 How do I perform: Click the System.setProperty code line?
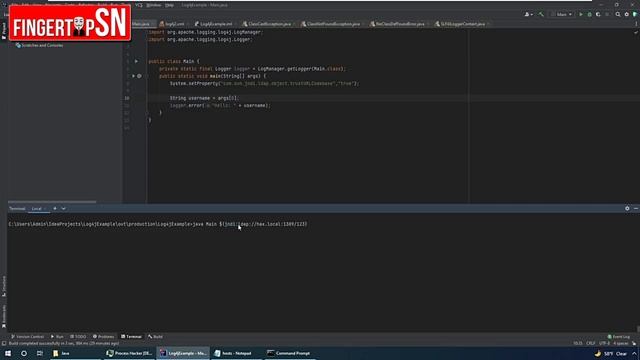[264, 84]
